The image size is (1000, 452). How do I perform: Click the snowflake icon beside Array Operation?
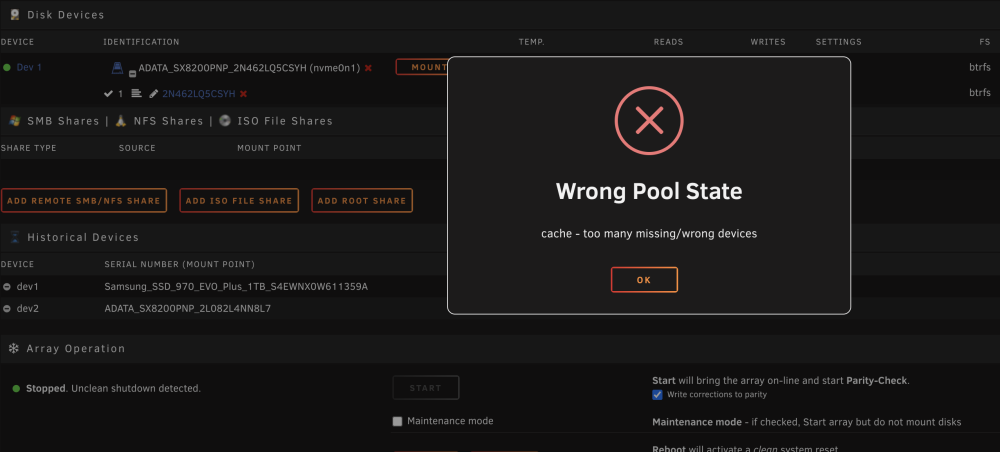[x=13, y=348]
